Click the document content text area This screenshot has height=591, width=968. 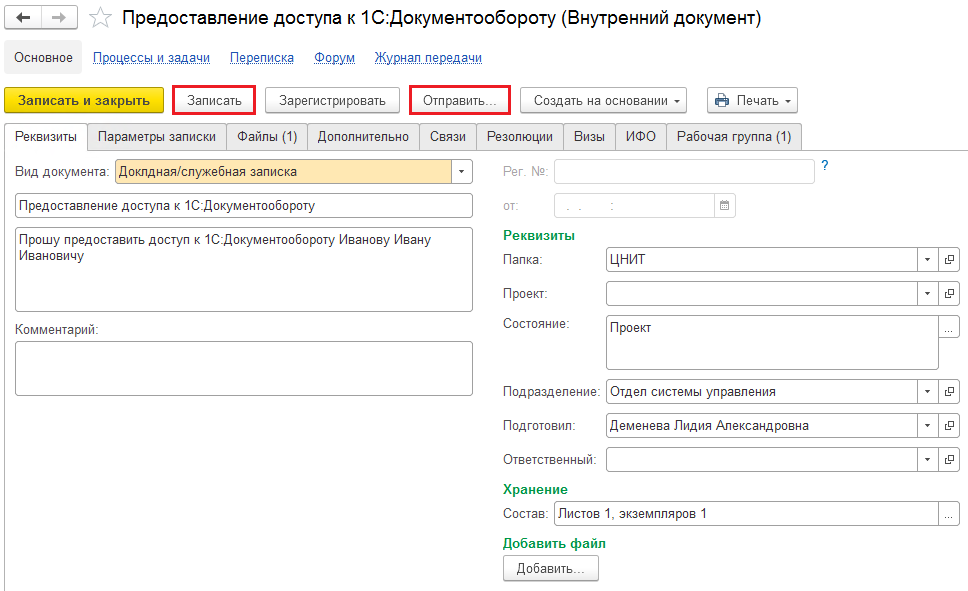[x=244, y=269]
